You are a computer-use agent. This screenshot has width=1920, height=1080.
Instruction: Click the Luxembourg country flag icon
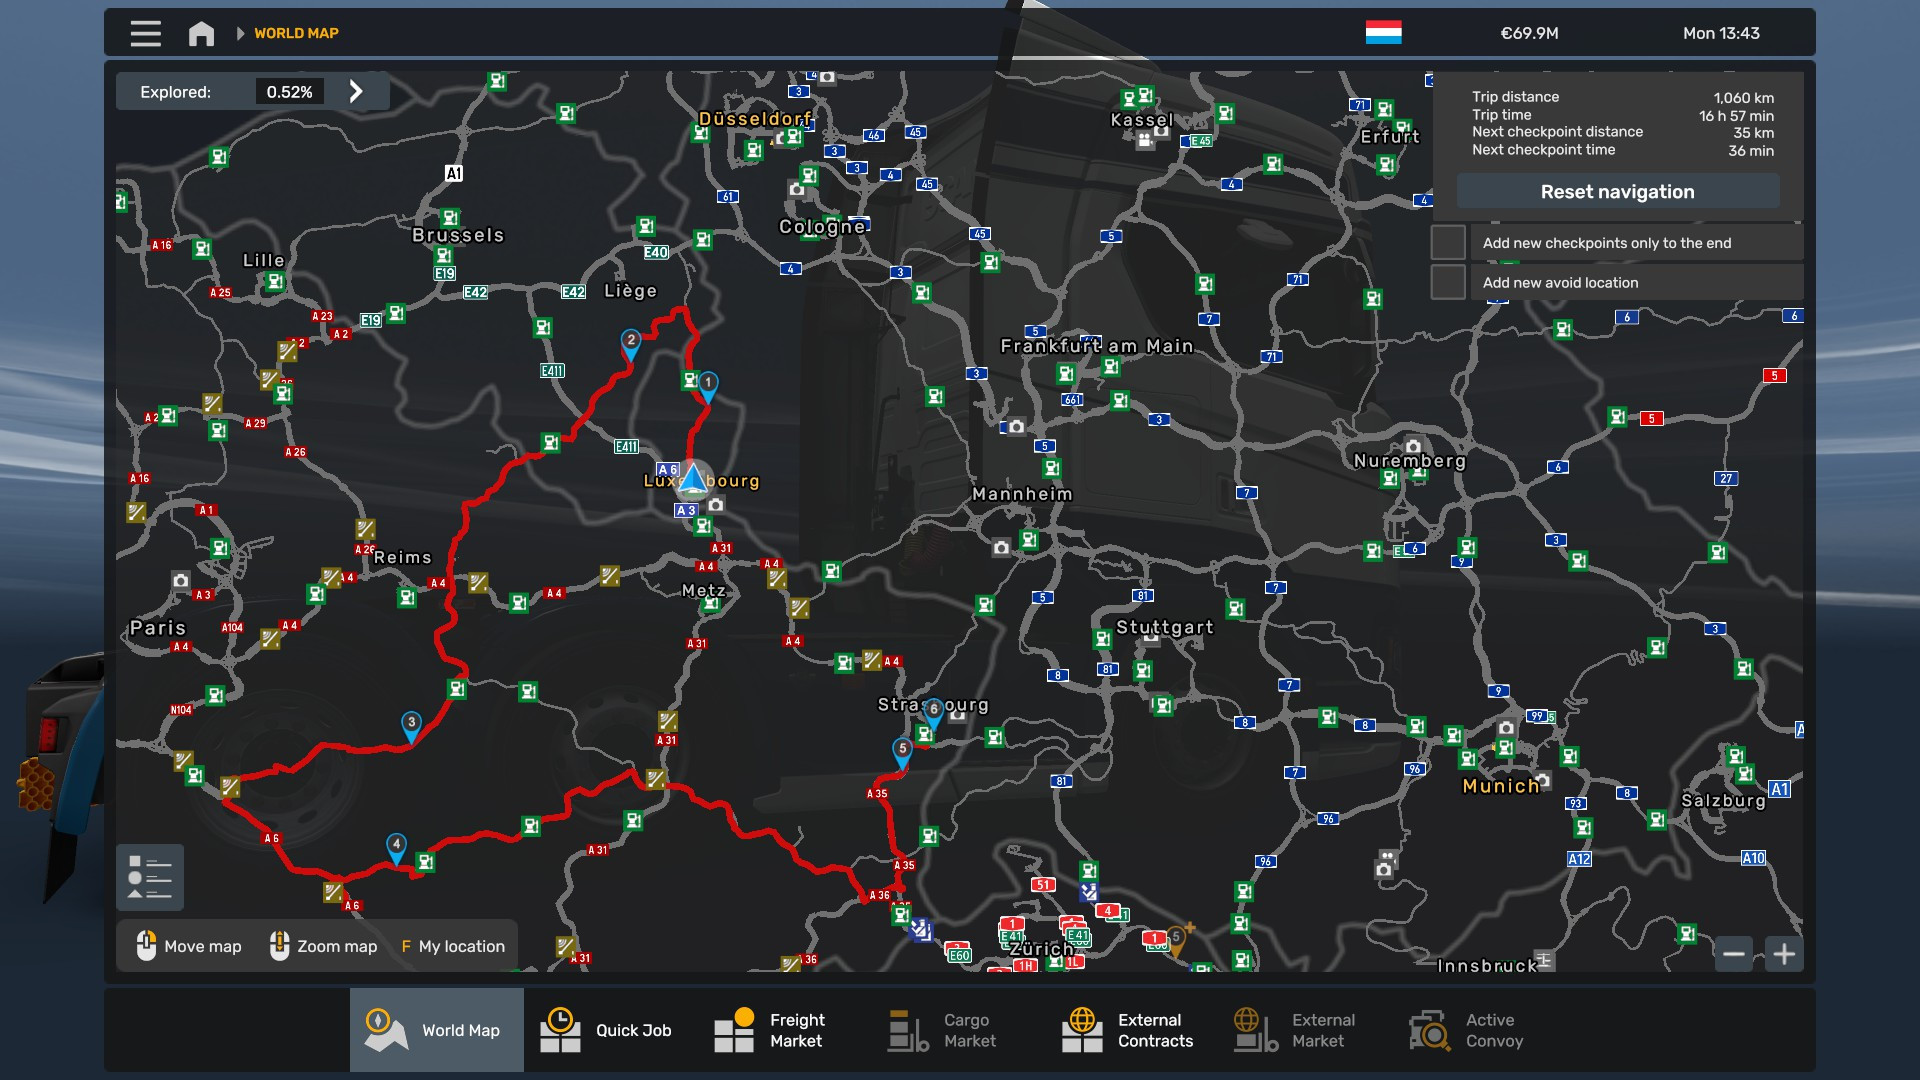point(1383,33)
